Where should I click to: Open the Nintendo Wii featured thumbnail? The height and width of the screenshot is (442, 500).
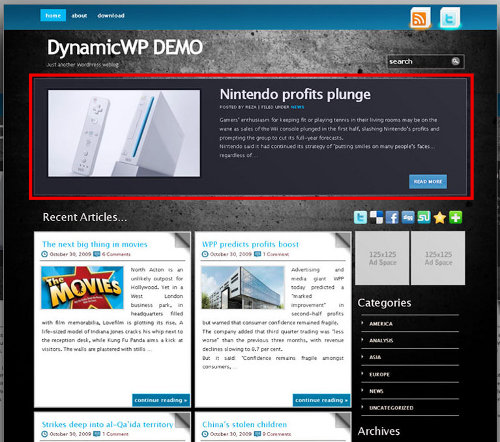tap(124, 133)
